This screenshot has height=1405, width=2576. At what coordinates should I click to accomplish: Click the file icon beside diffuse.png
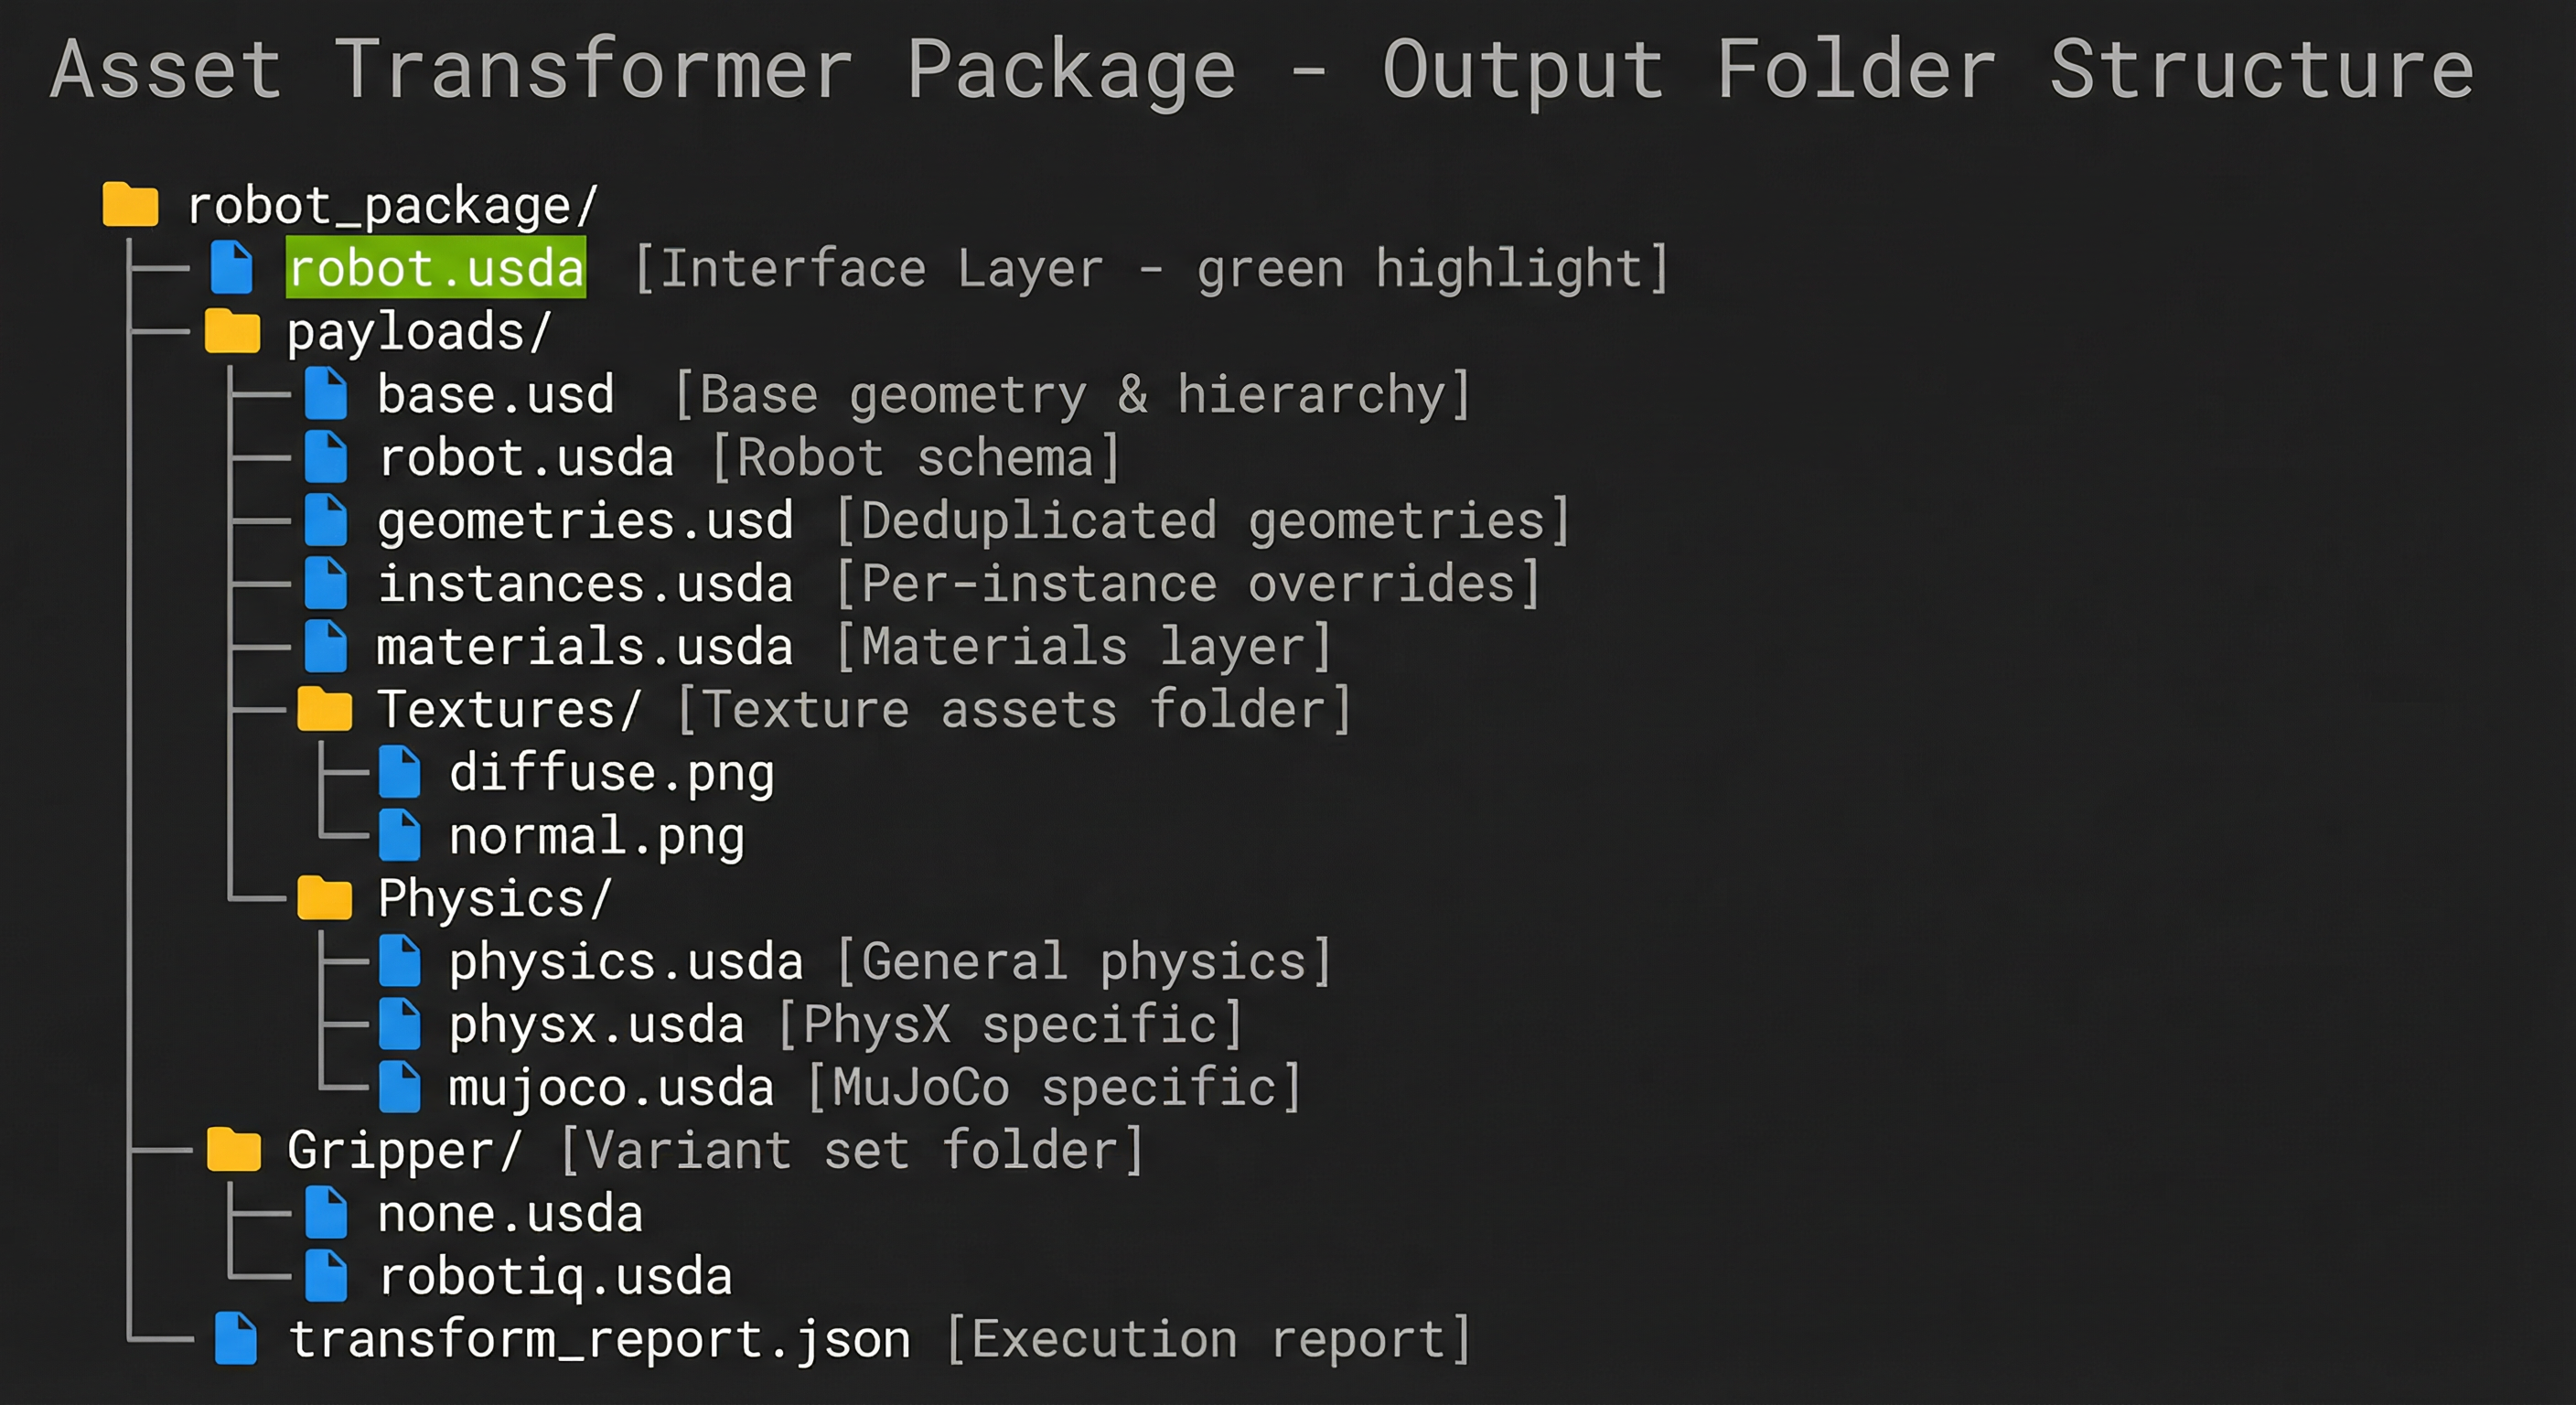pyautogui.click(x=400, y=772)
